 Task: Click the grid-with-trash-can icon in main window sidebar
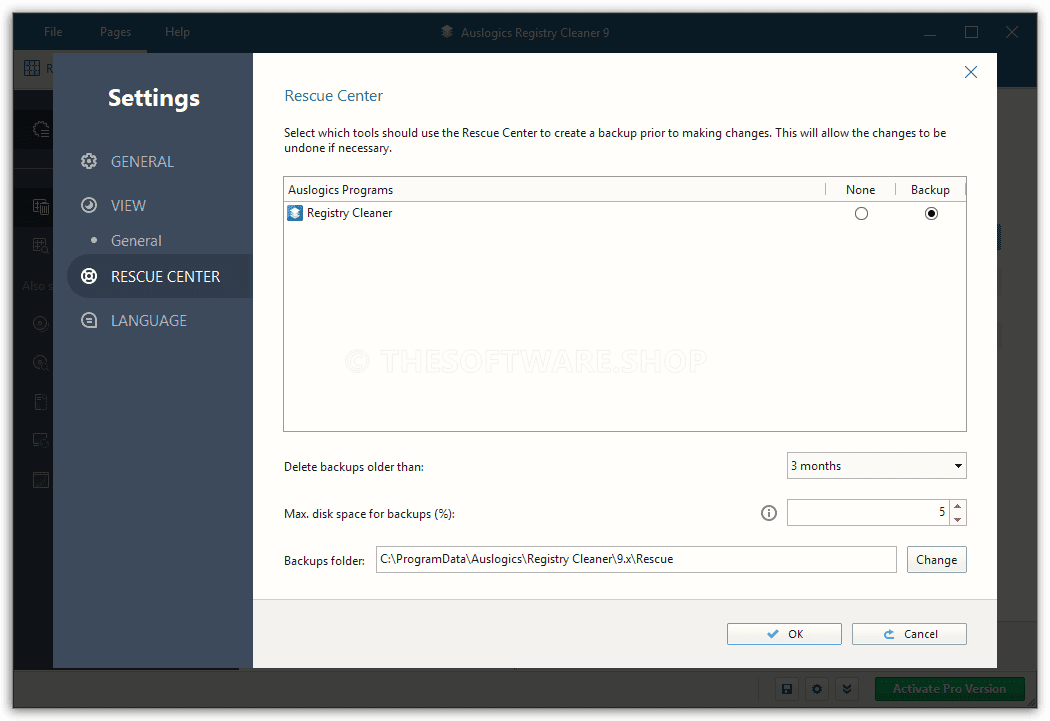41,207
